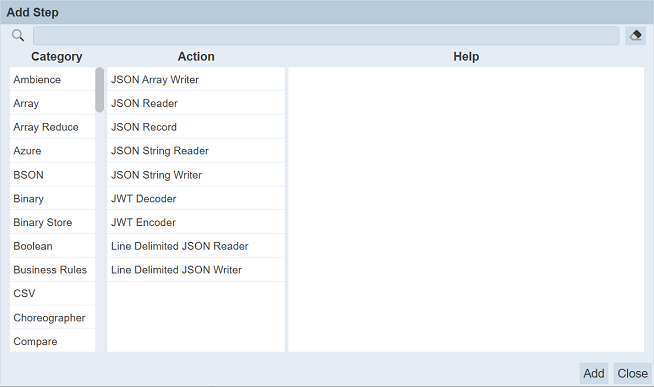This screenshot has height=387, width=654.
Task: Click the Category list scrollbar thumb
Action: [99, 90]
